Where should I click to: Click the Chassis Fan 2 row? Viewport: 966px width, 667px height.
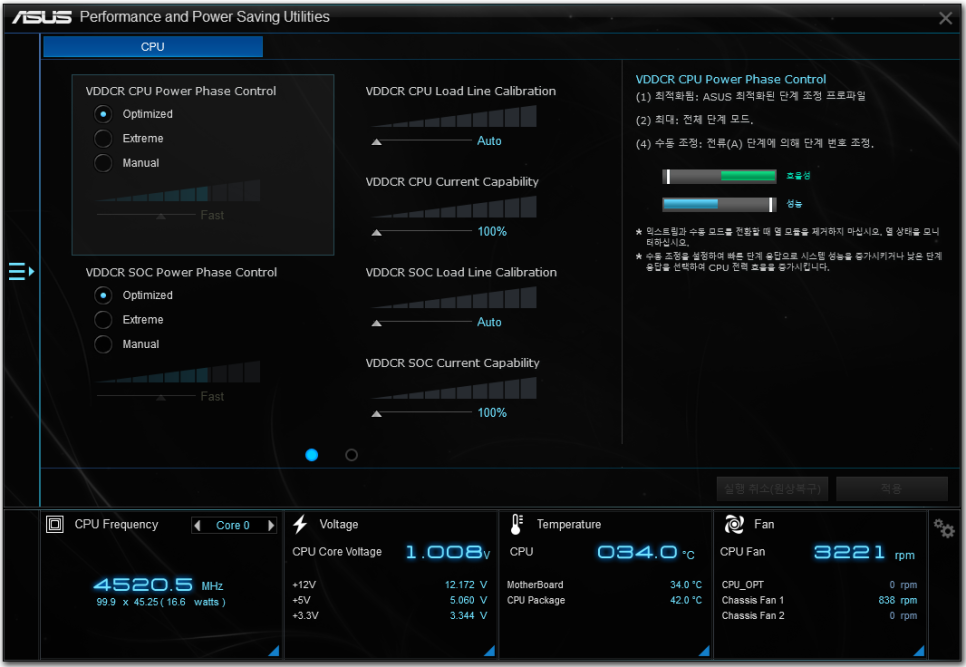click(819, 616)
